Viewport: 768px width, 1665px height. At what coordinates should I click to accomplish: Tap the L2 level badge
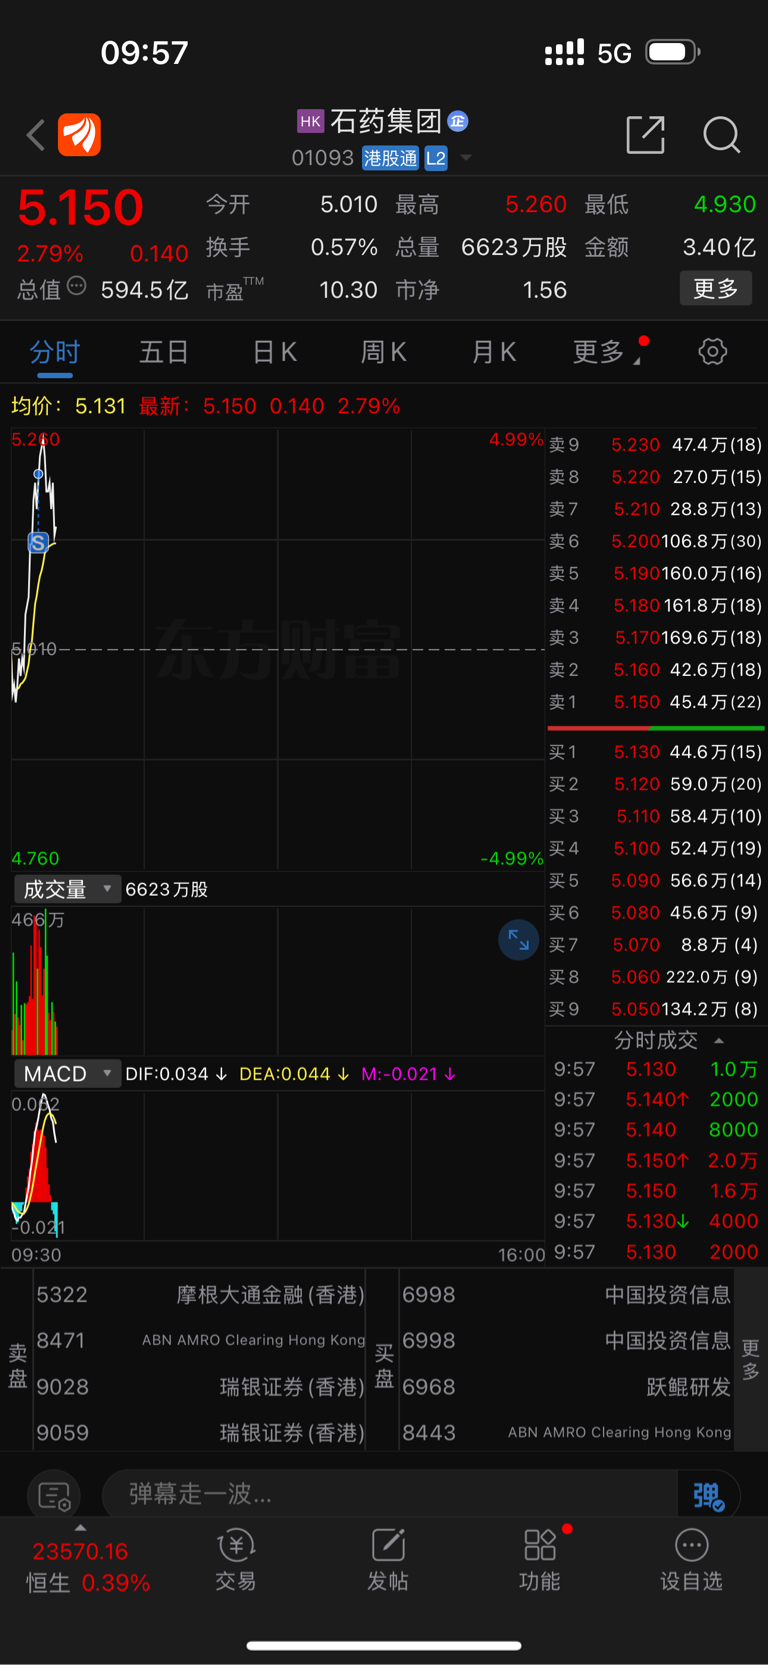pos(436,158)
